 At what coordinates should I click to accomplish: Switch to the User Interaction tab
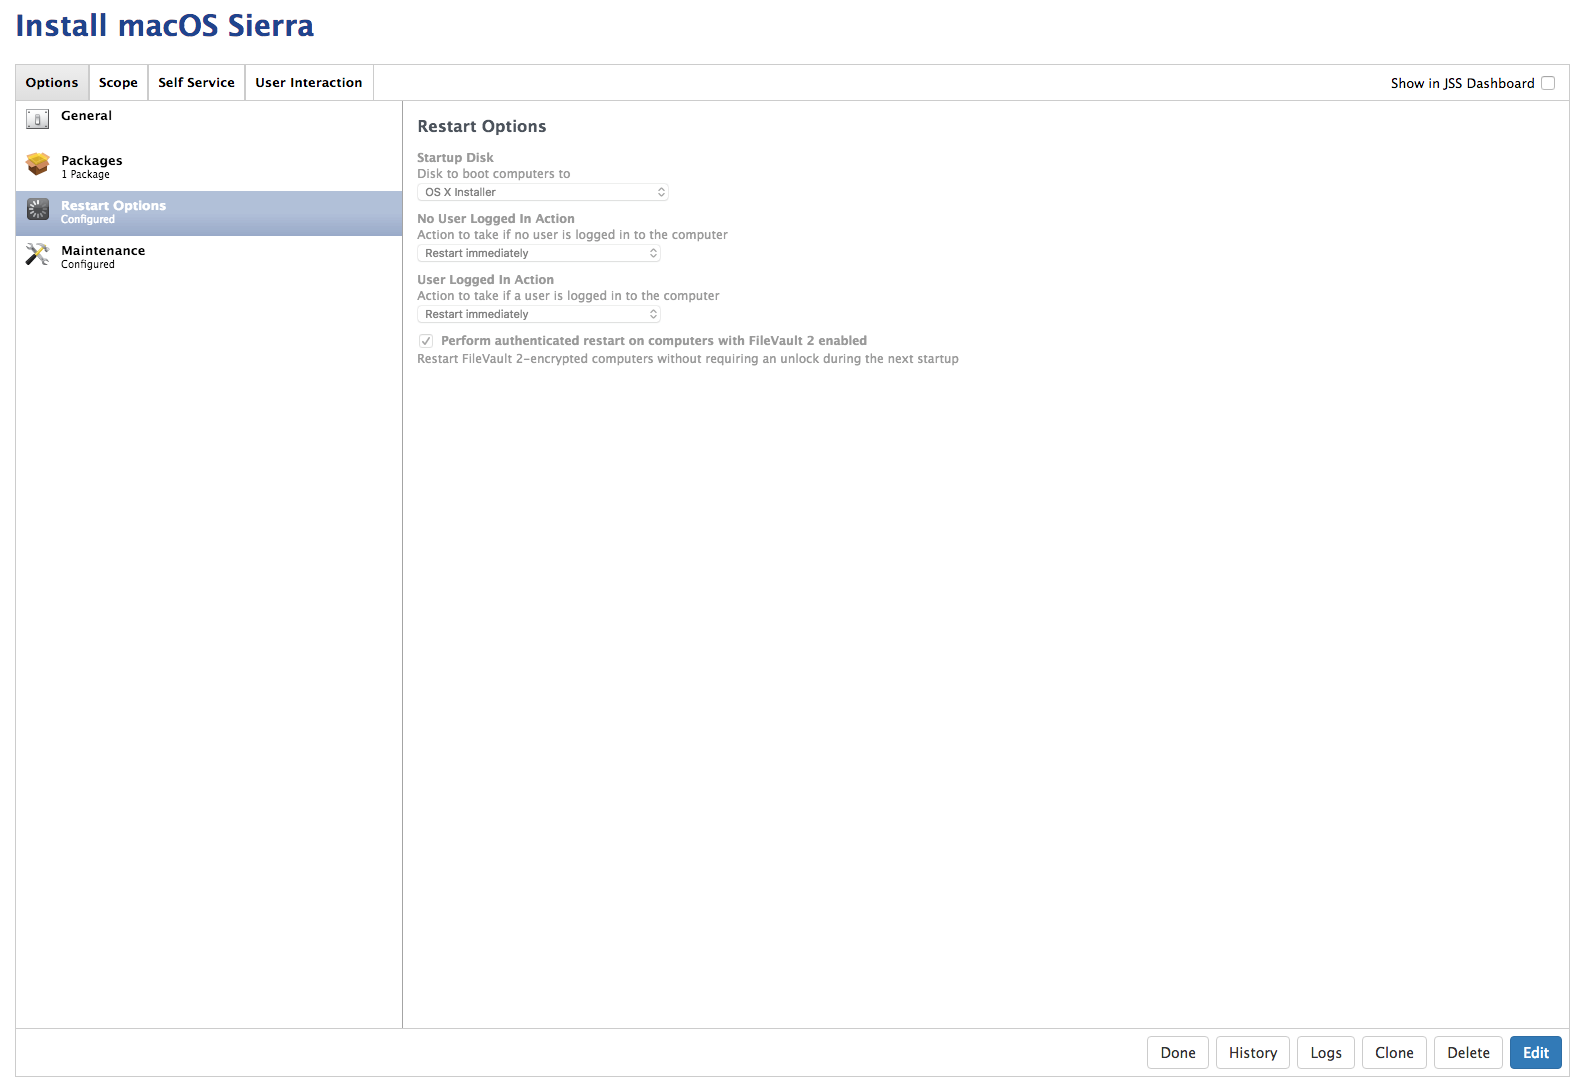(x=309, y=83)
